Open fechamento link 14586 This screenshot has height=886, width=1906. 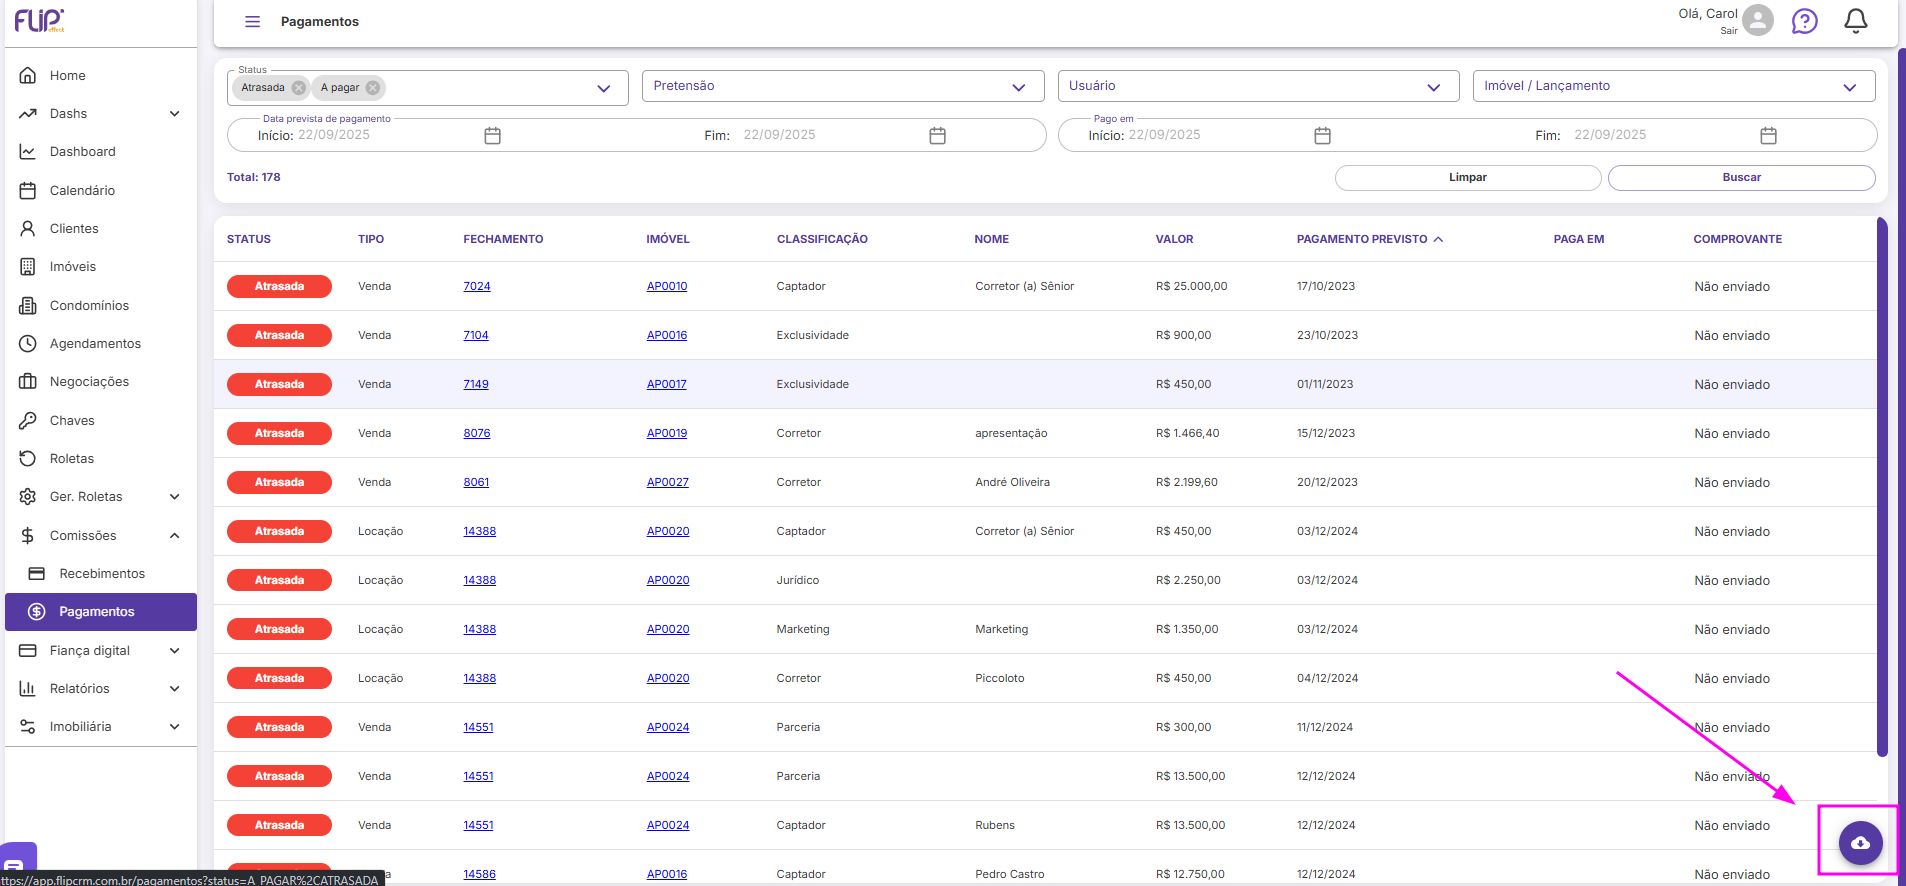(479, 874)
